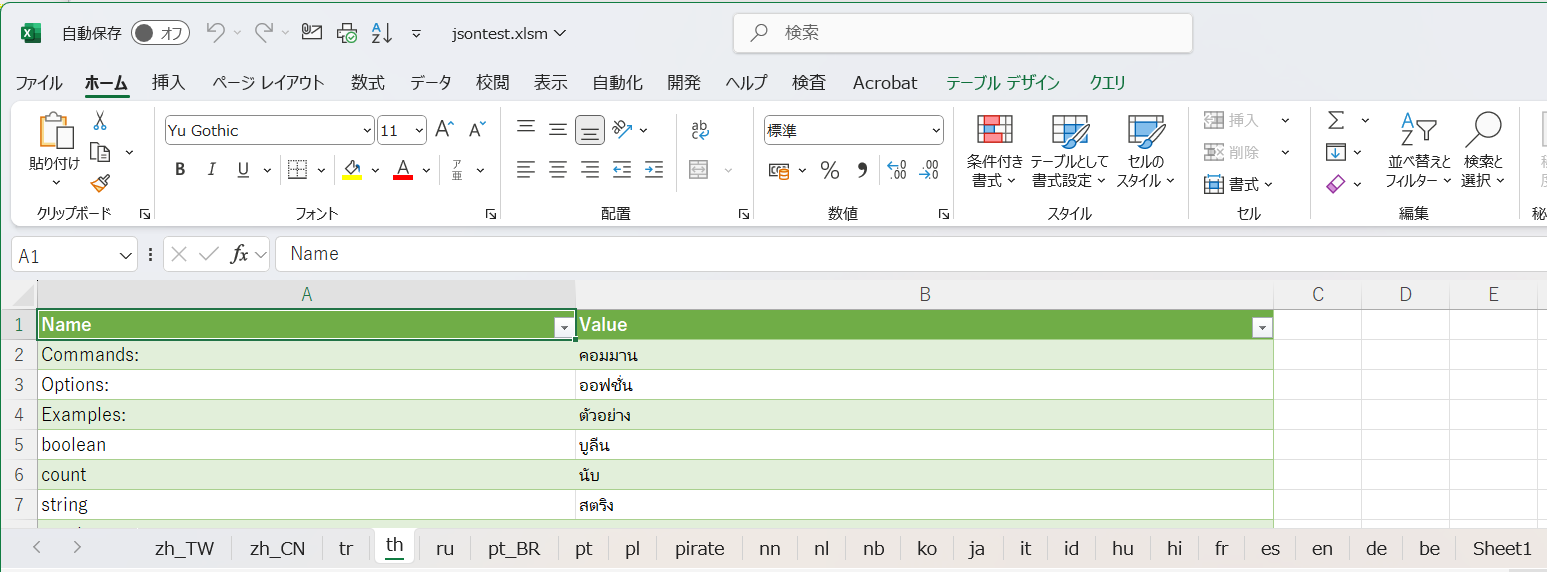Image resolution: width=1547 pixels, height=572 pixels.
Task: Click the Clear eraser icon
Action: 1336,184
